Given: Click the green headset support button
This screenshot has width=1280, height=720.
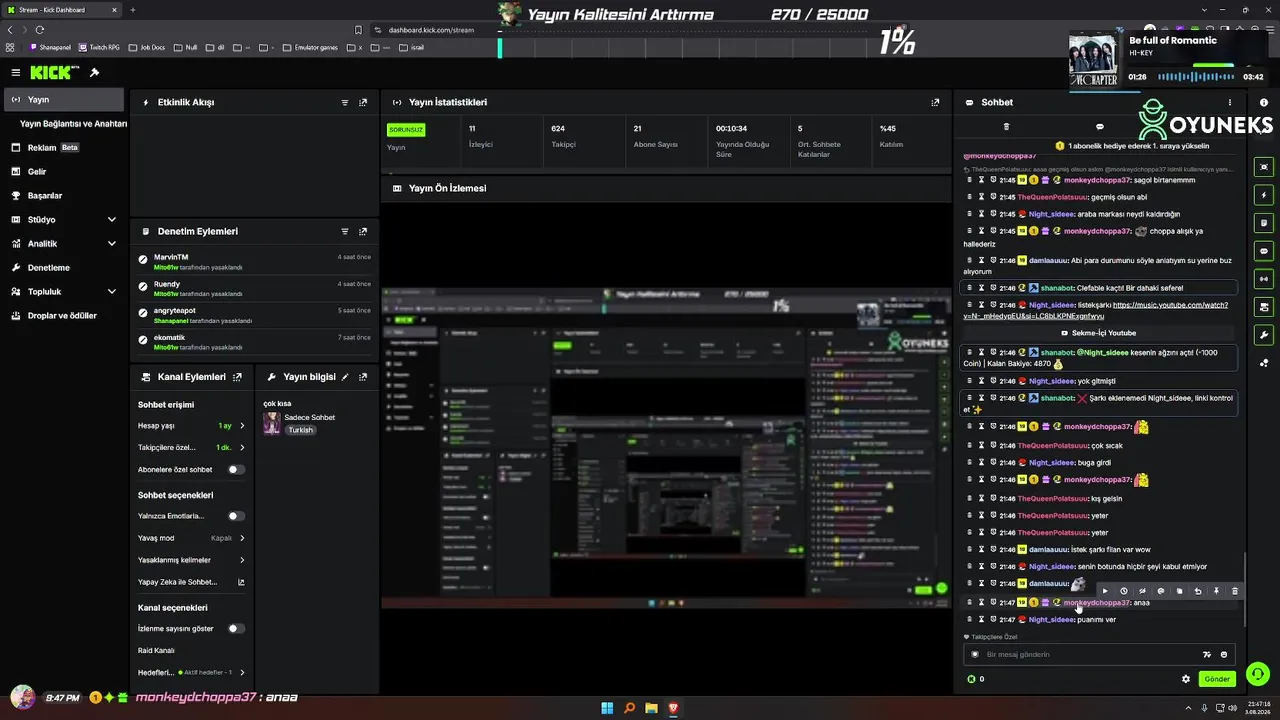Looking at the screenshot, I should click(x=1258, y=674).
